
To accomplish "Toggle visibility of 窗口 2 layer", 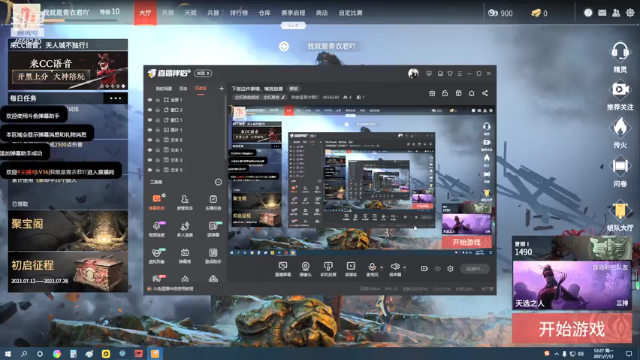I will [150, 110].
